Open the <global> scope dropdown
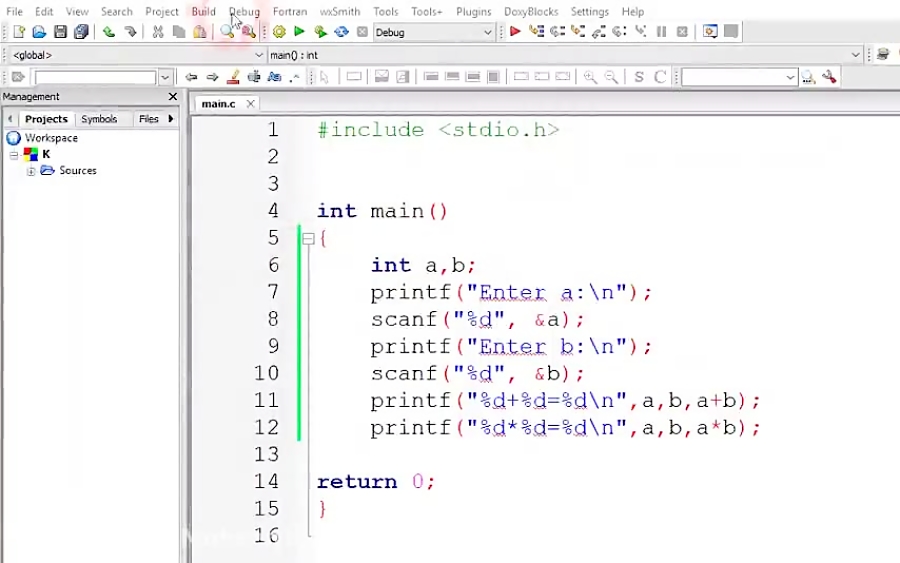The height and width of the screenshot is (563, 900). coord(259,55)
